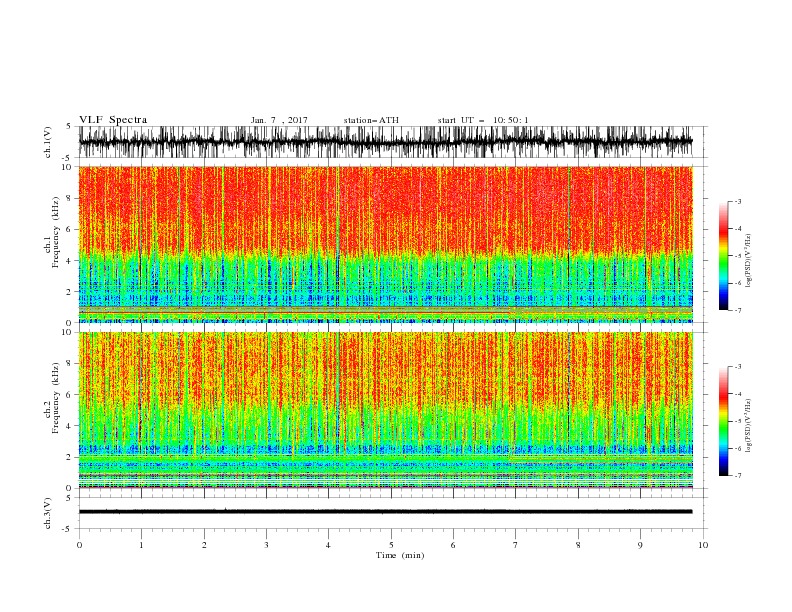Click the ch.1 colorbar "log(PSD)(V²/Hz)" label
Viewport: 792px width, 612px height.
[749, 260]
